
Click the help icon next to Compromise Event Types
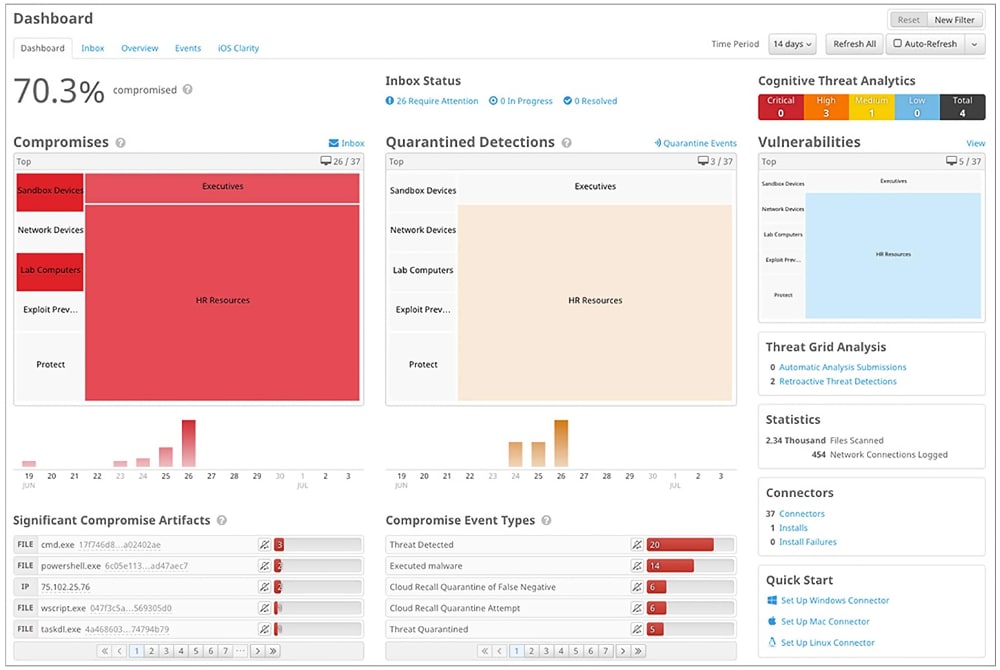pos(544,520)
